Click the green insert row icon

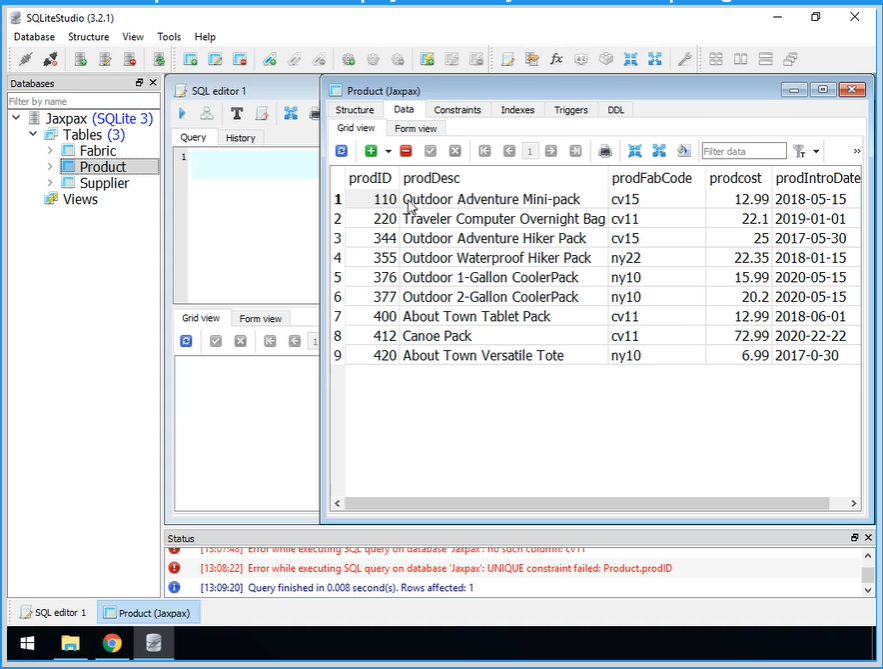(x=371, y=151)
